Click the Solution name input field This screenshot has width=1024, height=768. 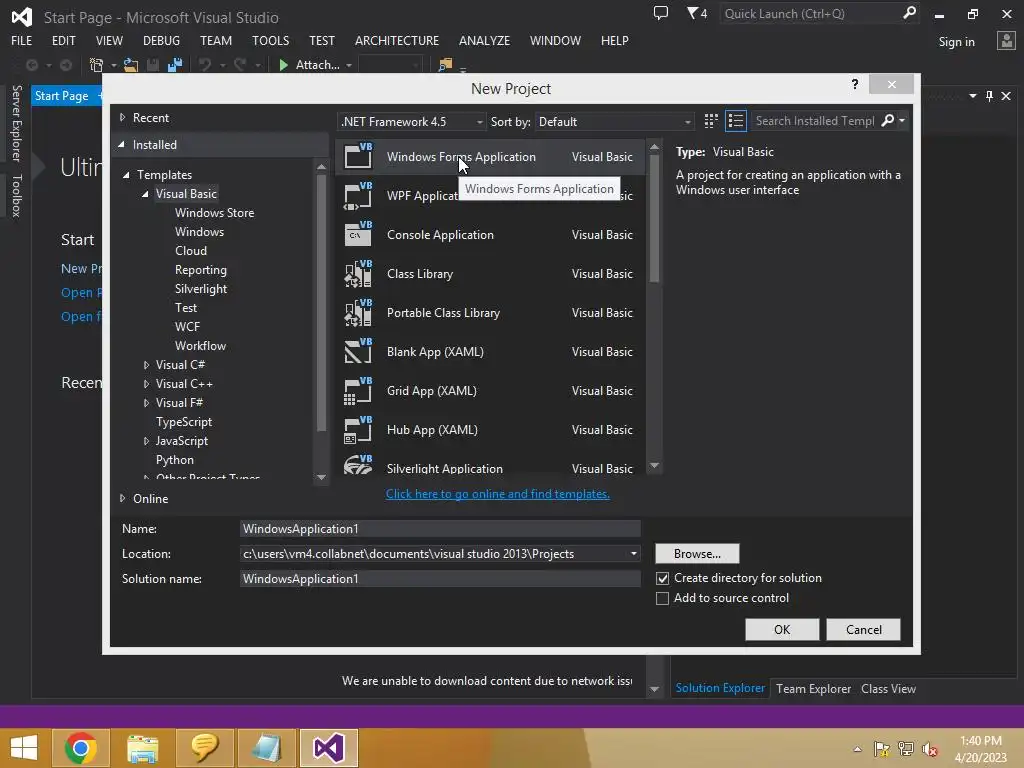click(x=440, y=579)
